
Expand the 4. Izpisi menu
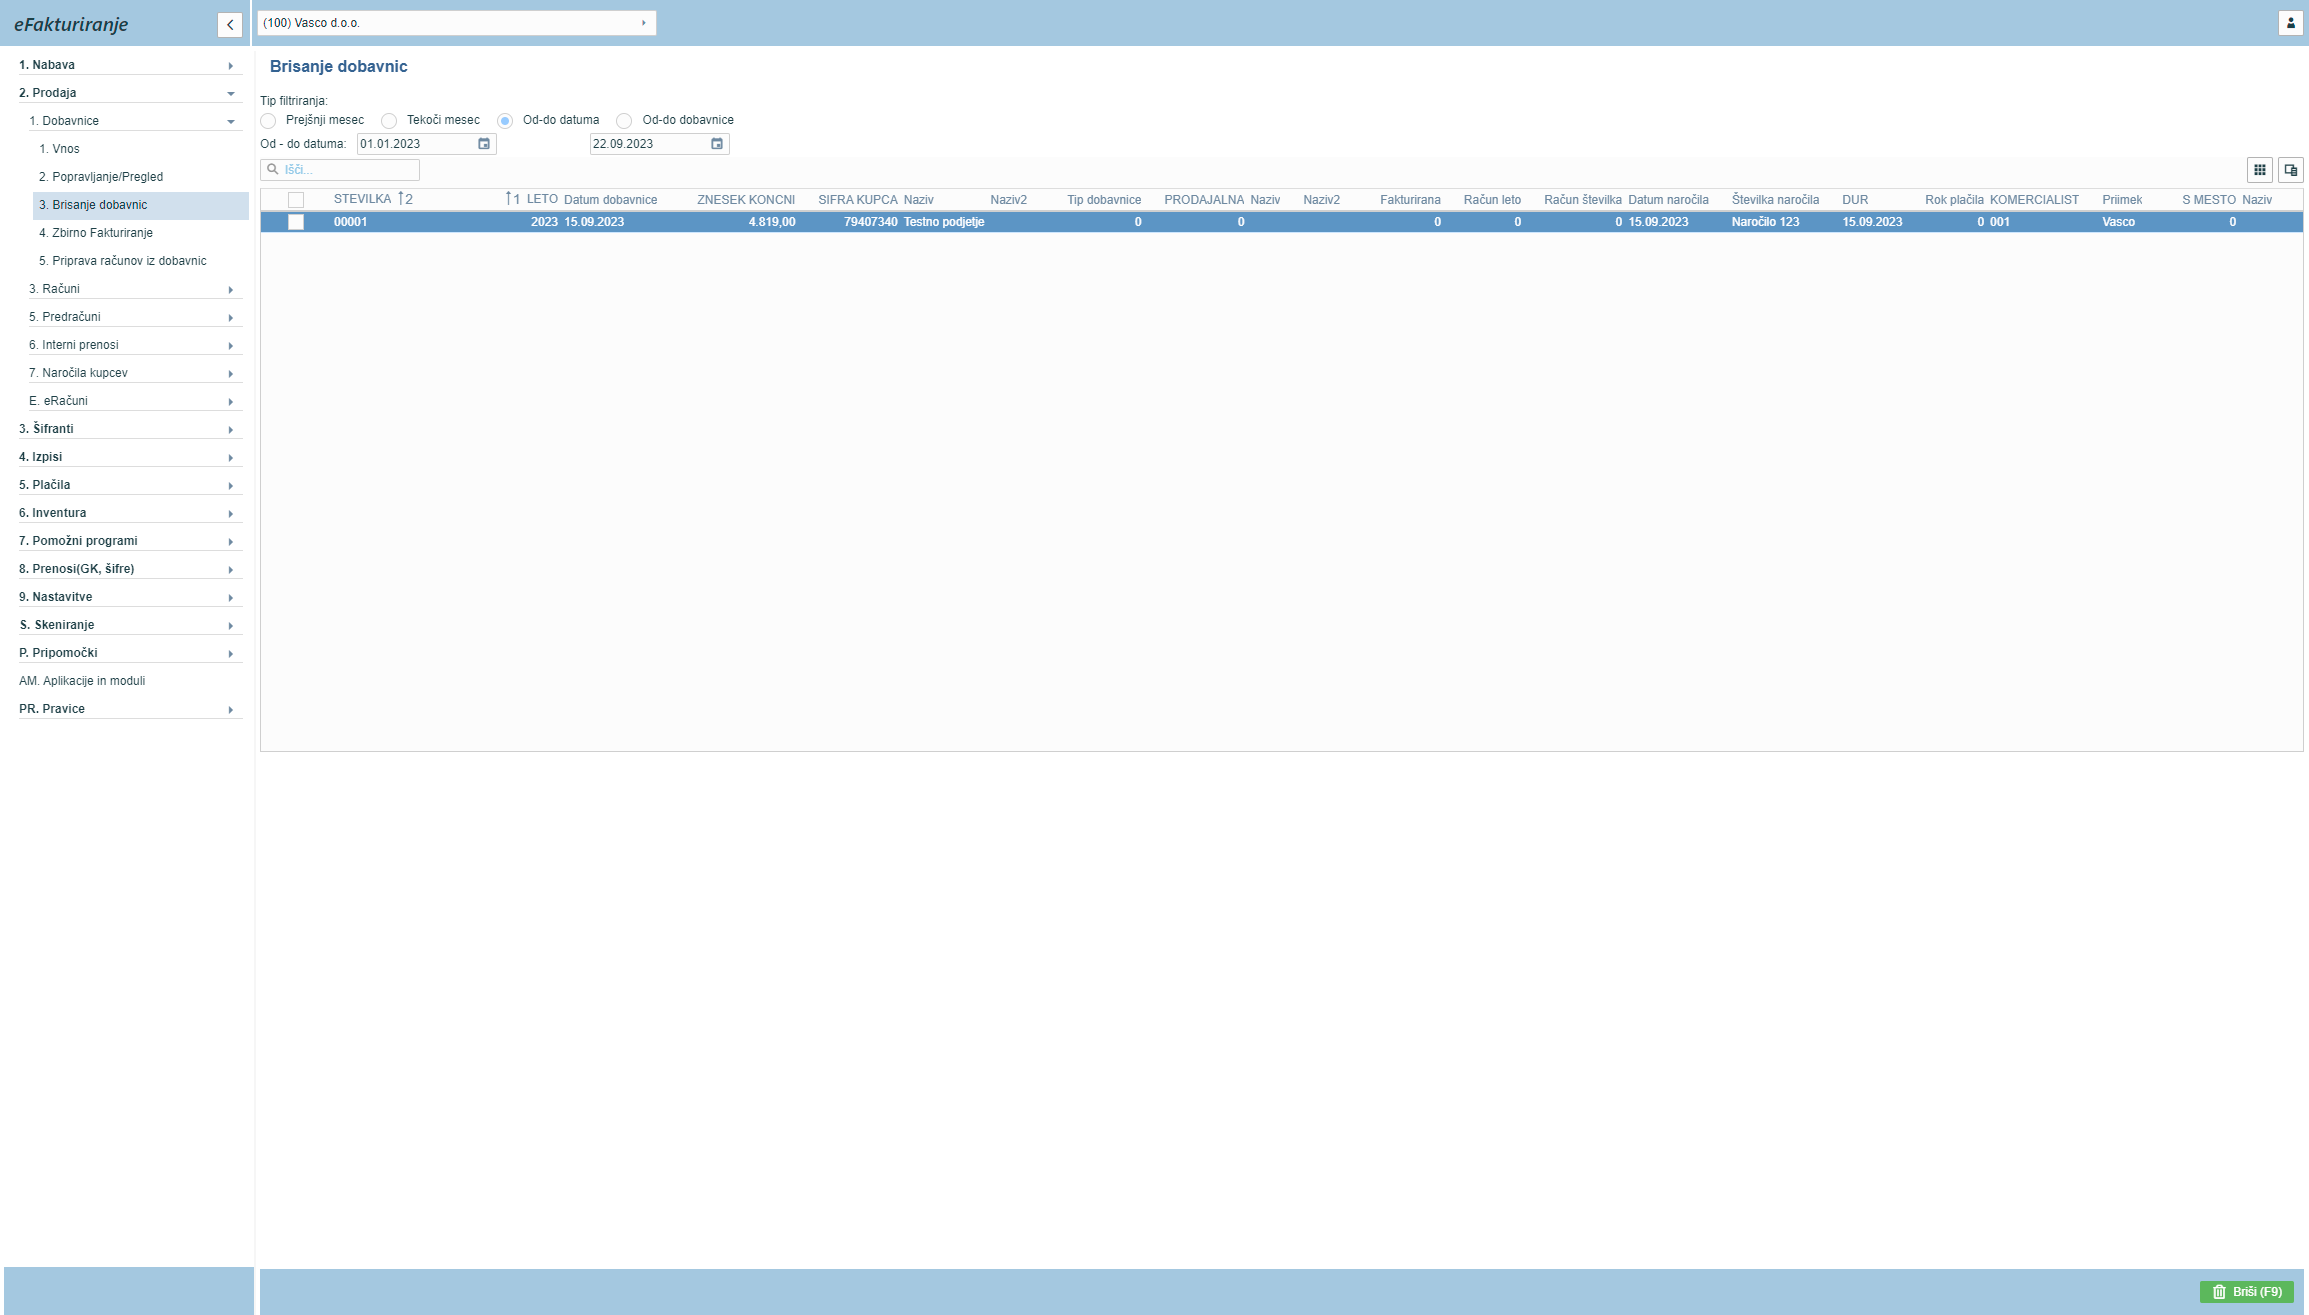point(130,457)
